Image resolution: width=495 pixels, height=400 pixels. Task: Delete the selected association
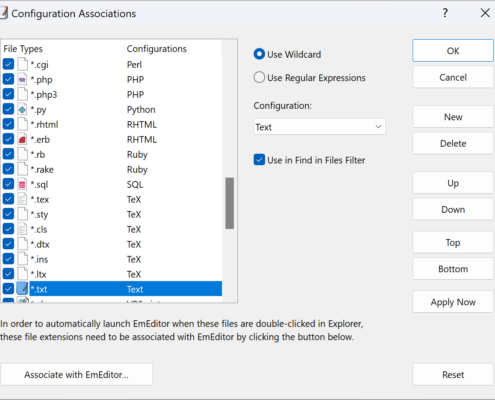click(453, 143)
